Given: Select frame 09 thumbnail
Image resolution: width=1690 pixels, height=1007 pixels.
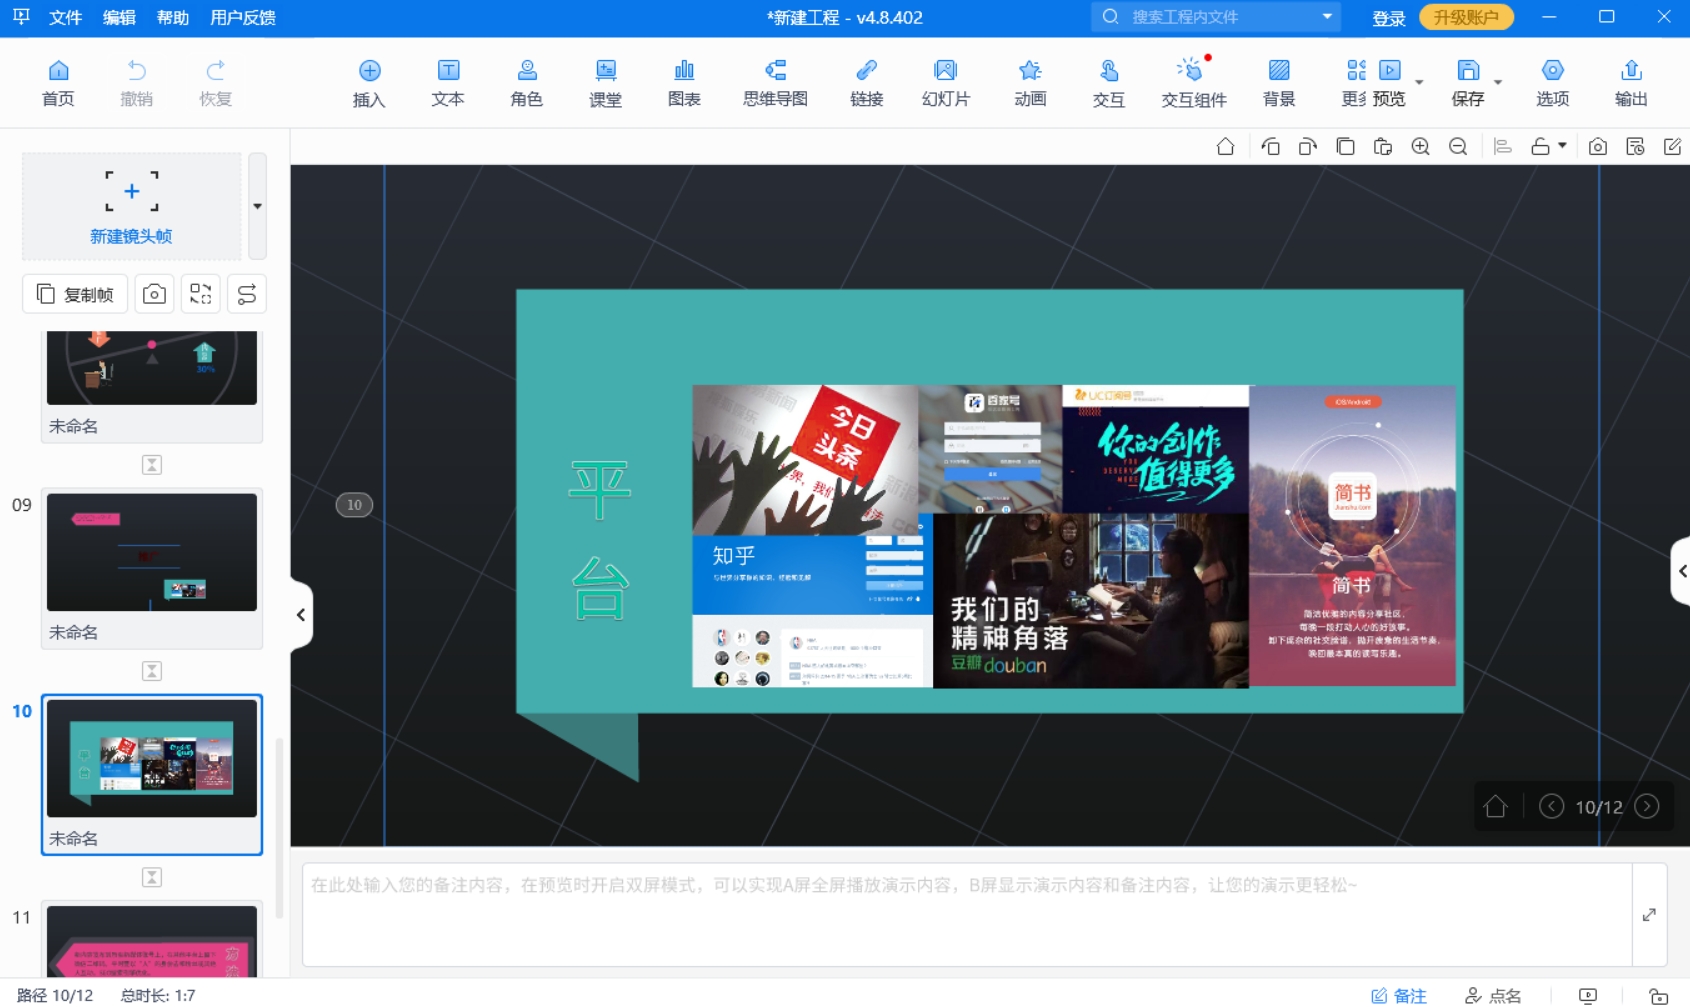Looking at the screenshot, I should pos(152,552).
